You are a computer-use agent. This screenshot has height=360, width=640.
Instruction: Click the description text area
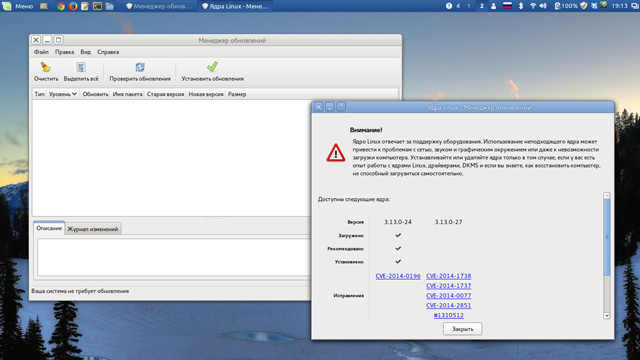point(174,257)
